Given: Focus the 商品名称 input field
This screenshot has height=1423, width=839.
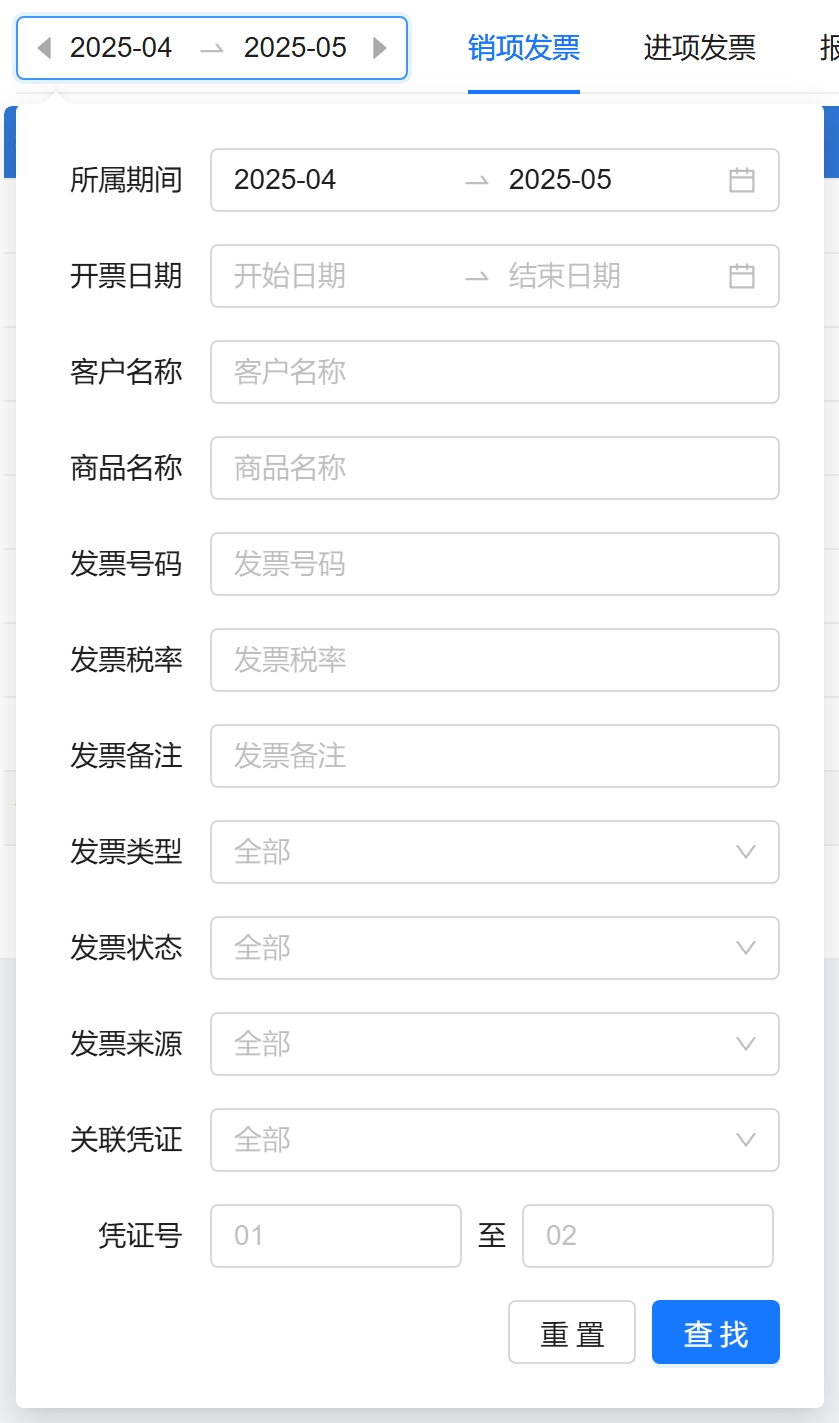Looking at the screenshot, I should point(494,468).
